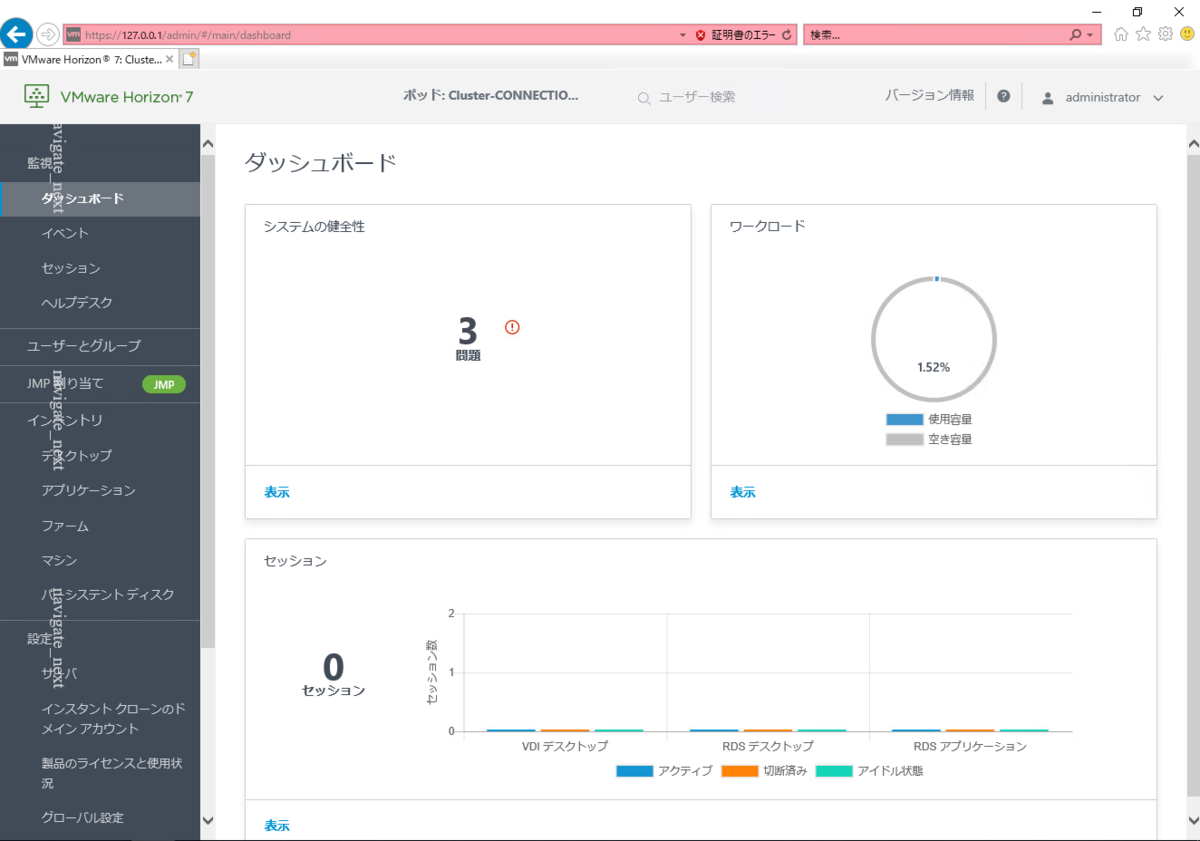Open the help question mark icon
Viewport: 1200px width, 841px height.
point(1003,96)
